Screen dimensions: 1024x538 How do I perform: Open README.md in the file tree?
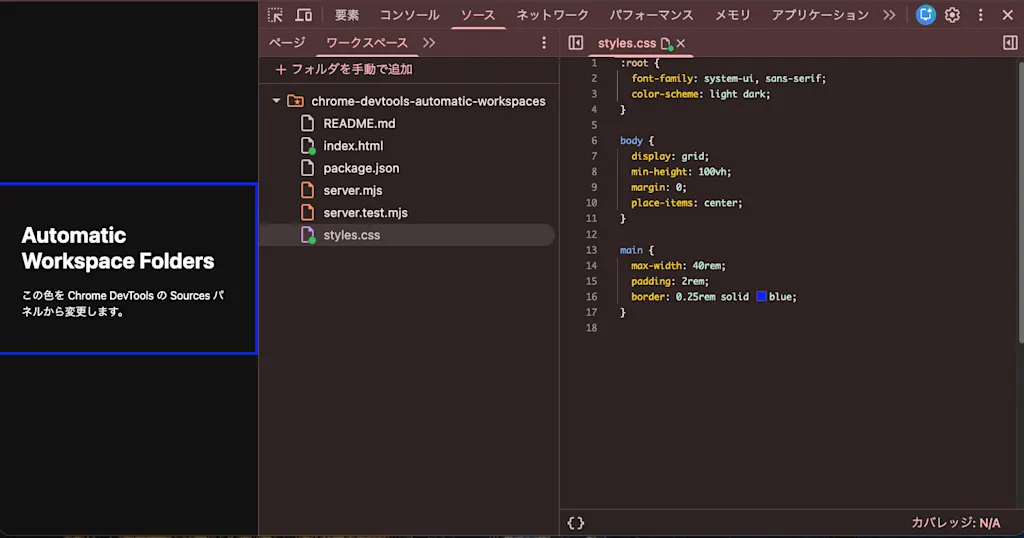coord(359,123)
